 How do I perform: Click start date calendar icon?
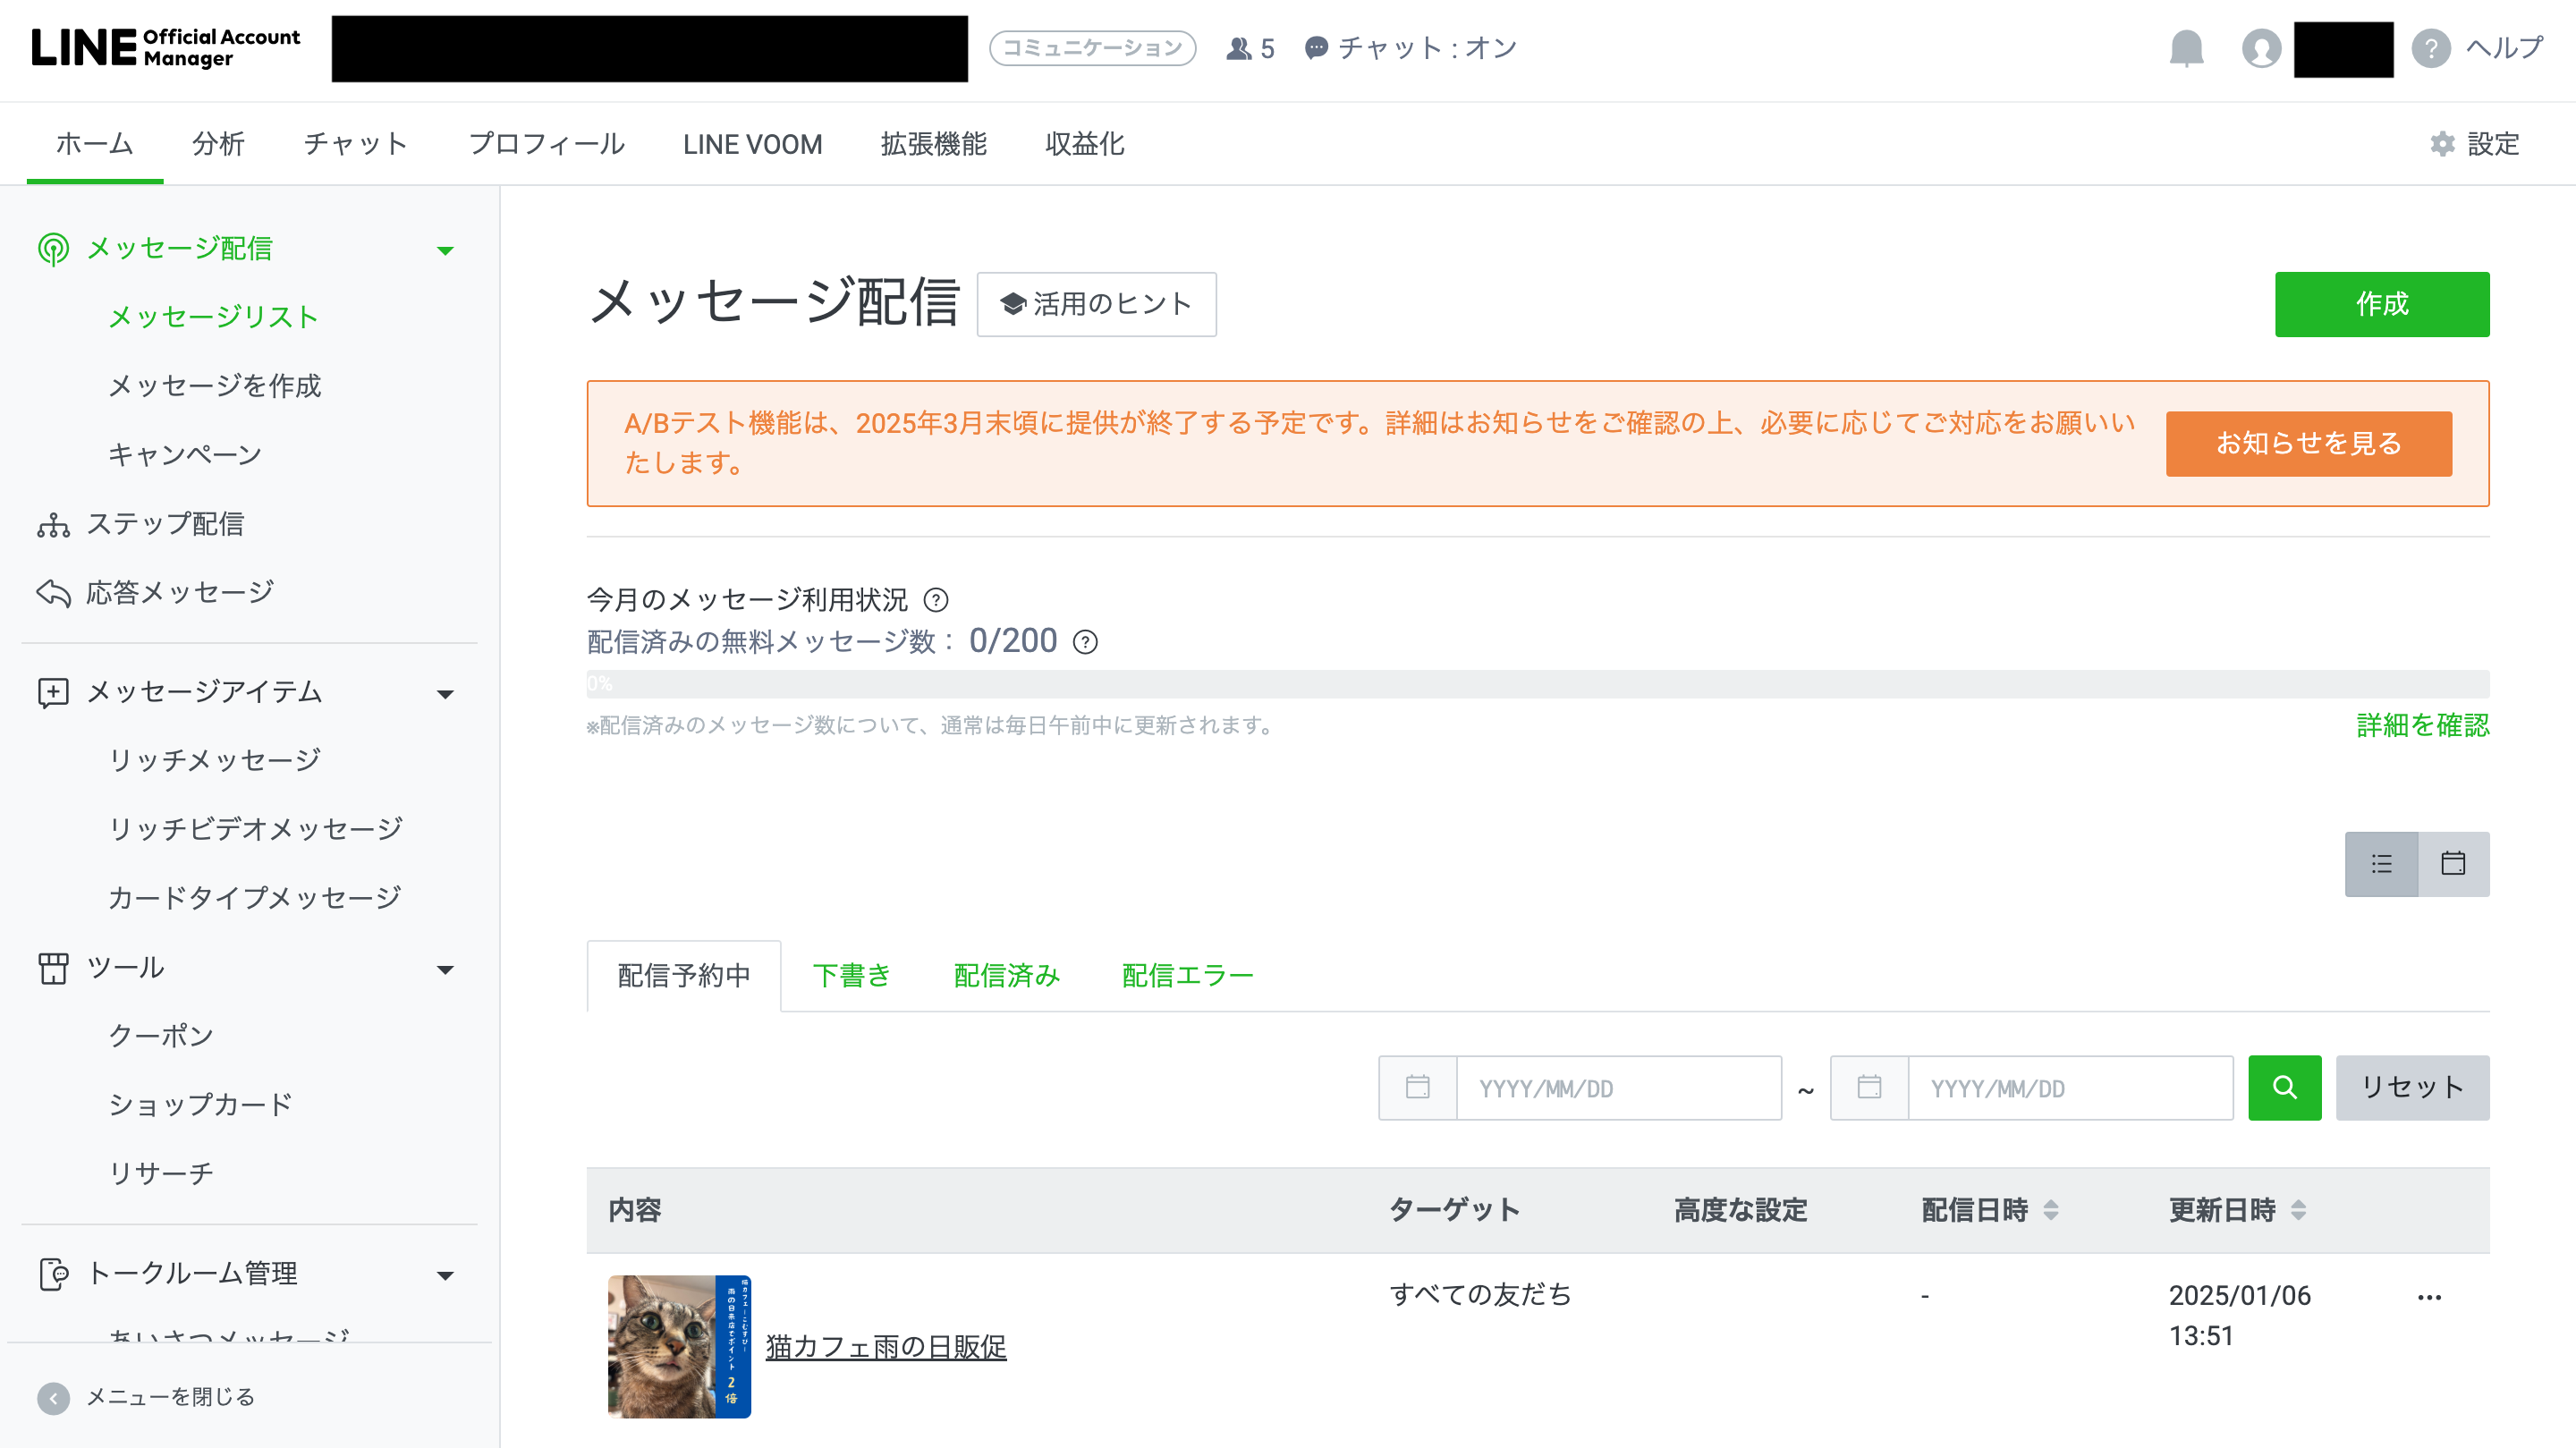(1417, 1087)
